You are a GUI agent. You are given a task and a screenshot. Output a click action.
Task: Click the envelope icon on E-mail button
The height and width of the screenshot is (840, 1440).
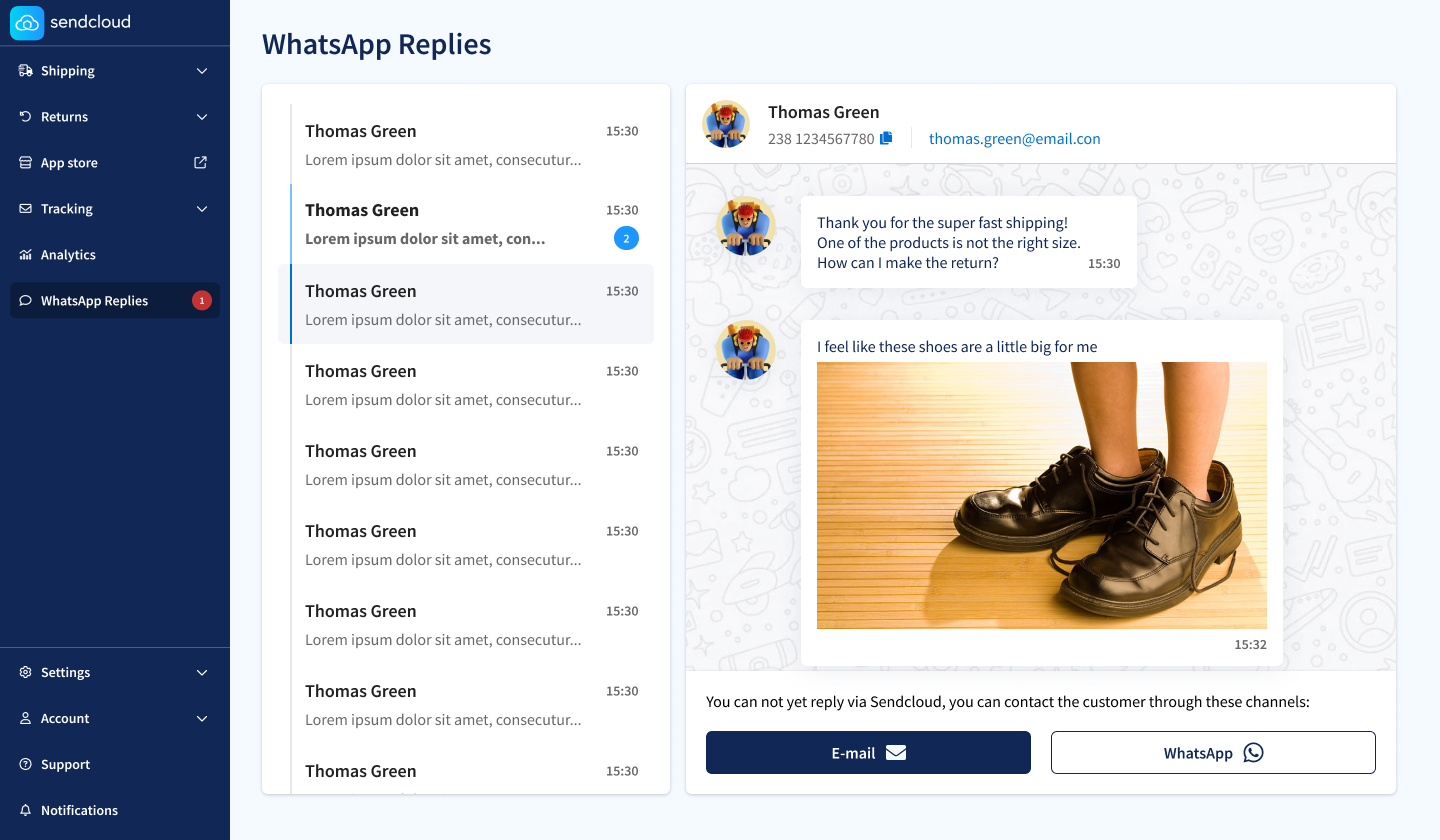(x=896, y=753)
